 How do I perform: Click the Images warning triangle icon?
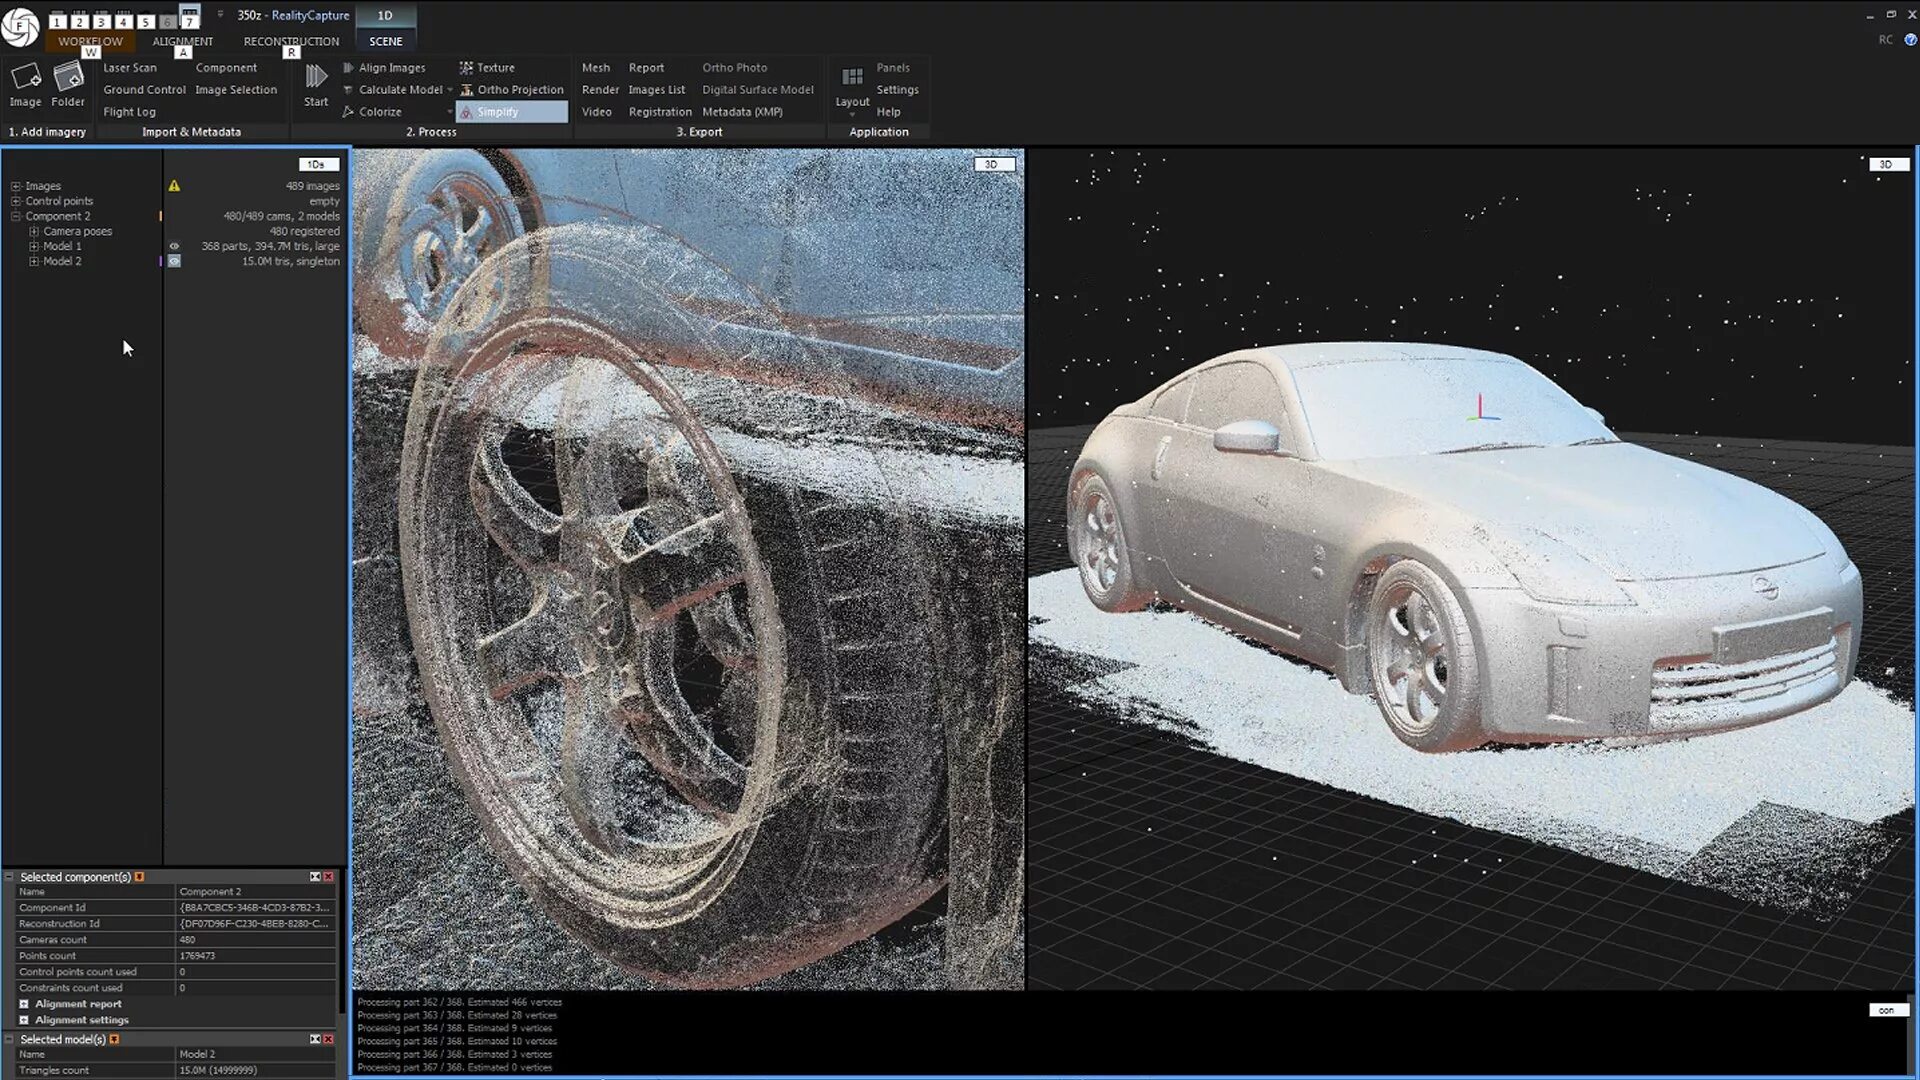coord(174,186)
